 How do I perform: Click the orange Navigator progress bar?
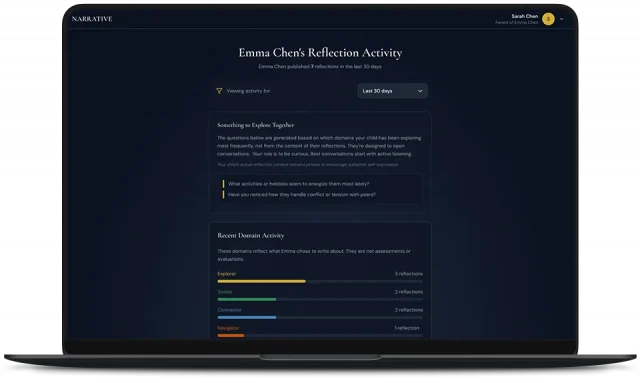[x=231, y=335]
